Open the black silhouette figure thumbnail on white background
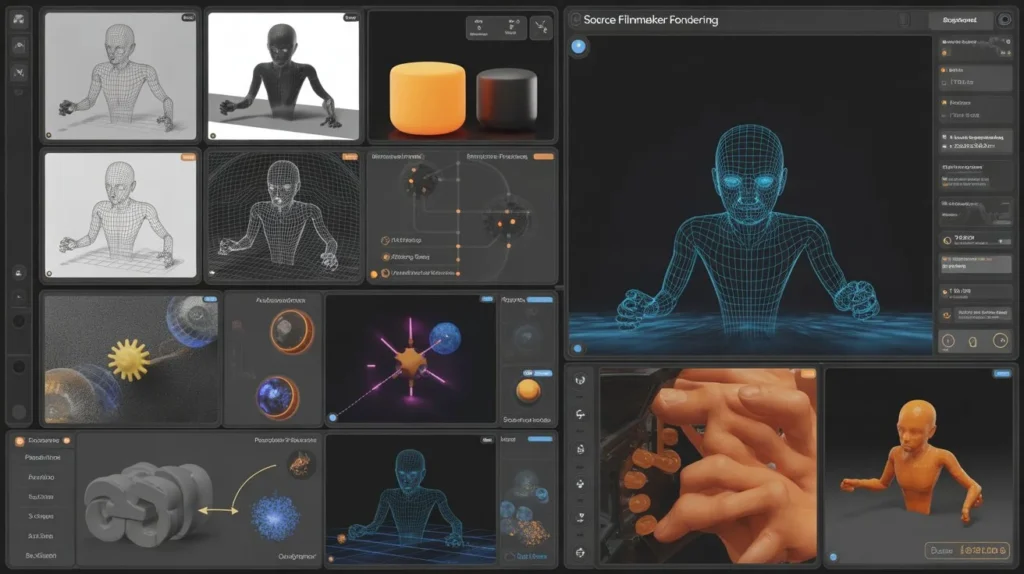 [283, 75]
